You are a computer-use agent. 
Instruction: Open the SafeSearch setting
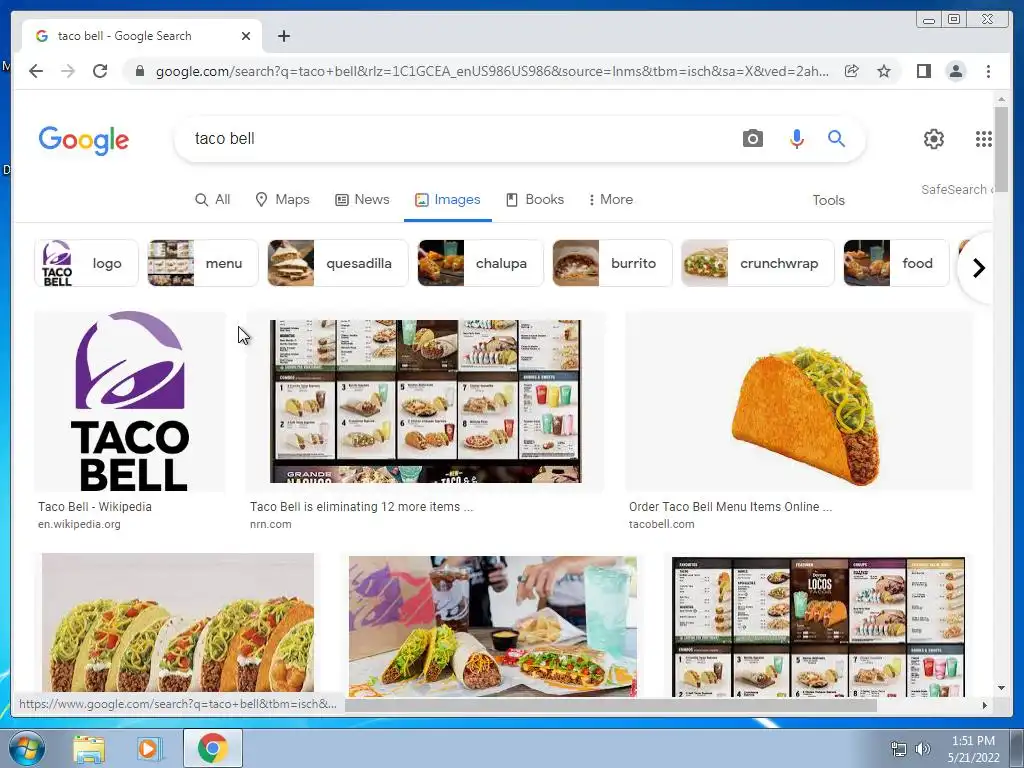[957, 189]
